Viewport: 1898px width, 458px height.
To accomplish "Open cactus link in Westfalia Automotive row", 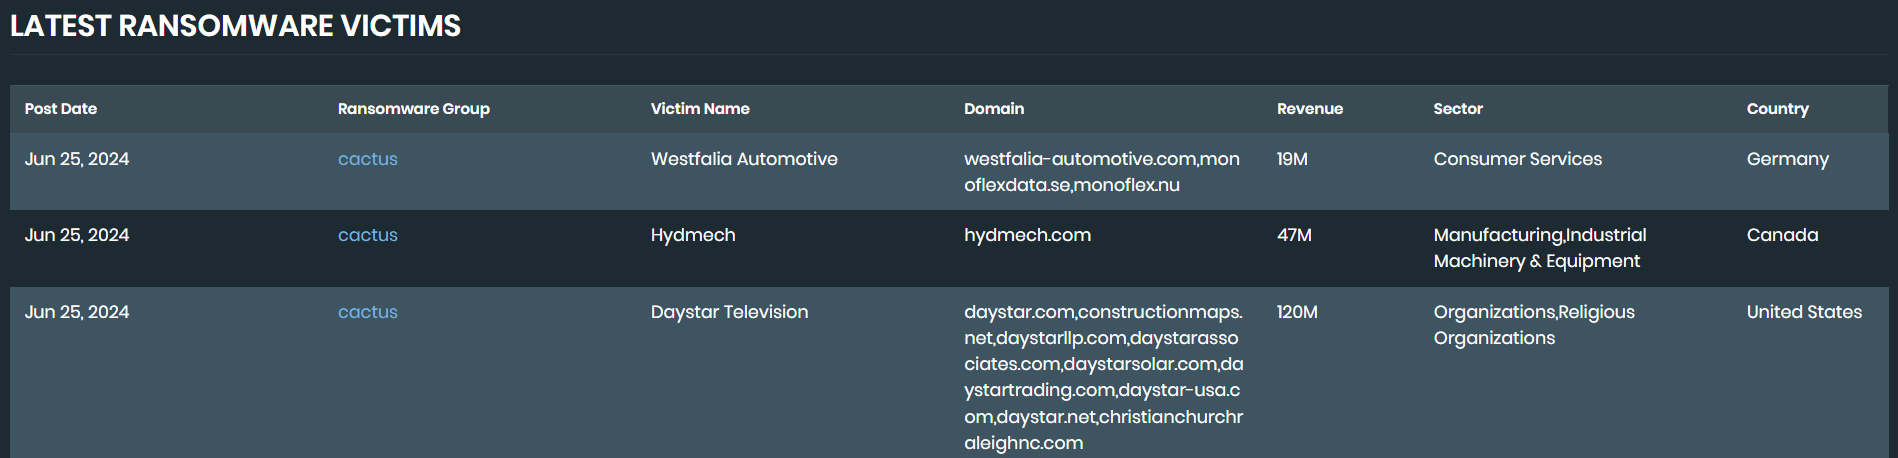I will coord(367,159).
